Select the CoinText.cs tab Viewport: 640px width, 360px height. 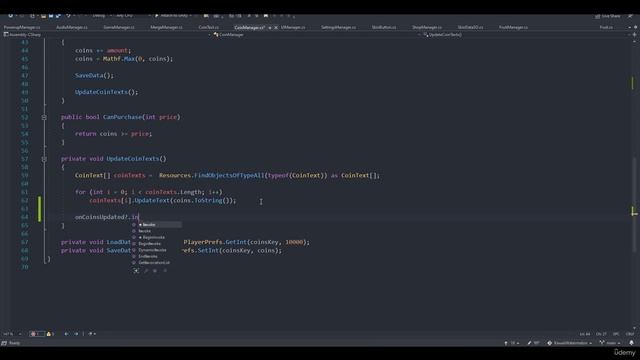coord(209,27)
